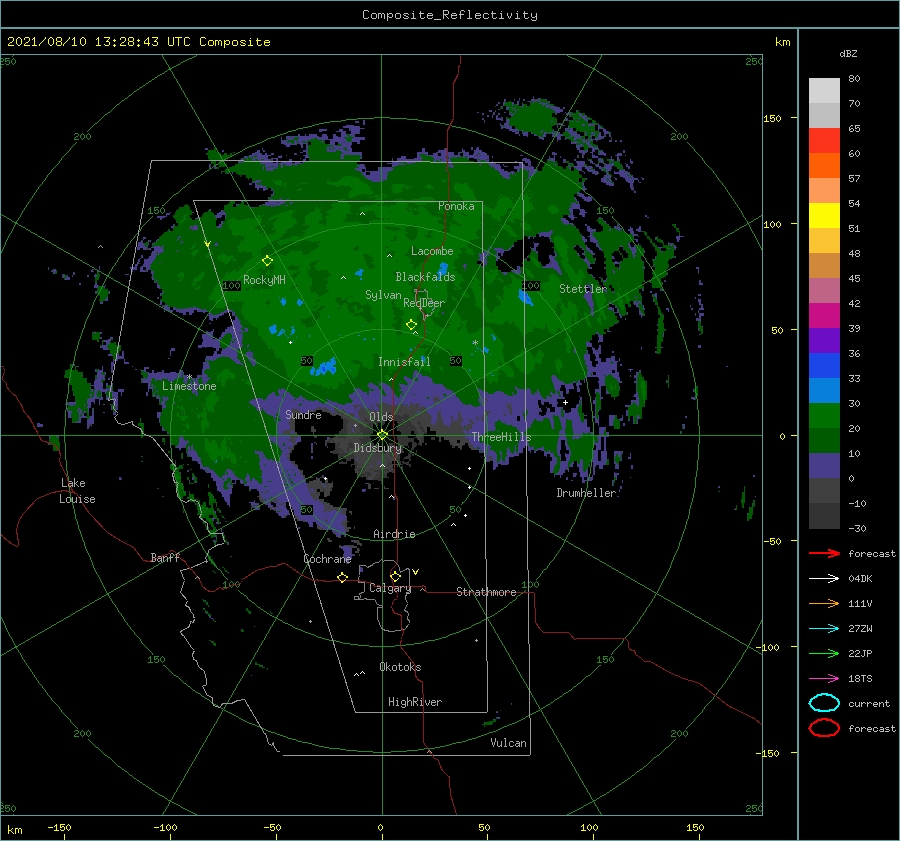Viewport: 900px width, 841px height.
Task: Pick the light gray 70–80 dBZ swatch
Action: point(824,91)
